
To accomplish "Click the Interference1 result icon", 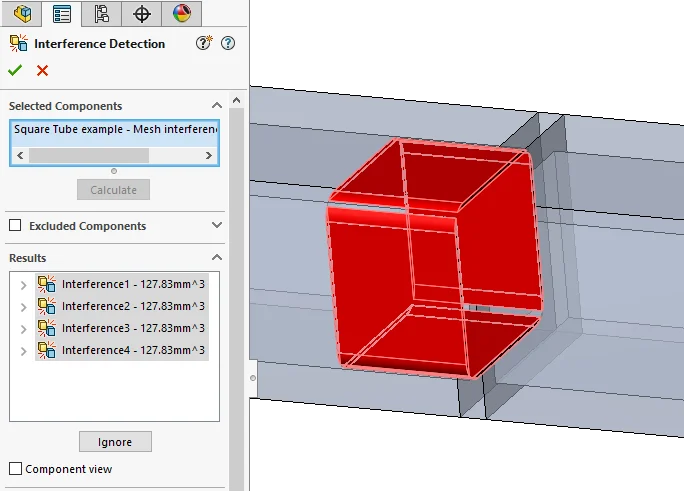I will (x=47, y=284).
